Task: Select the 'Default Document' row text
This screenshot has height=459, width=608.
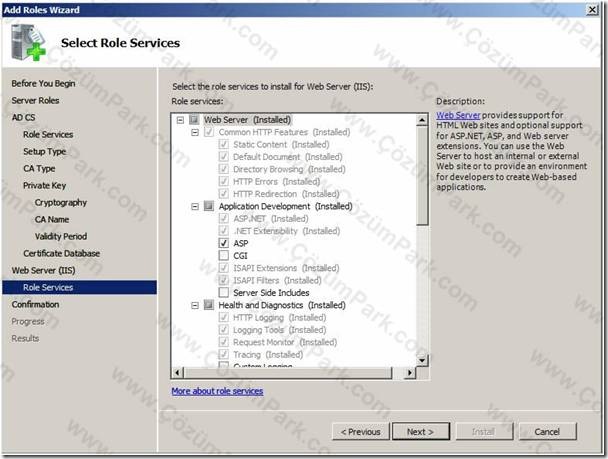Action: pyautogui.click(x=288, y=157)
